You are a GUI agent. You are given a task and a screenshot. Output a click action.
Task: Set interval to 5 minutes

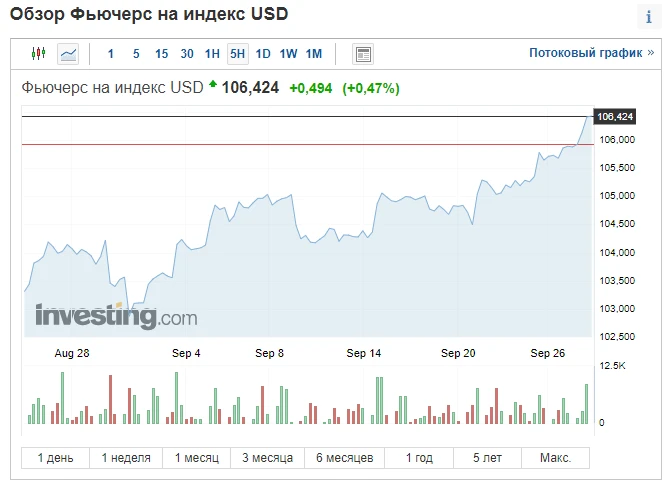click(136, 54)
